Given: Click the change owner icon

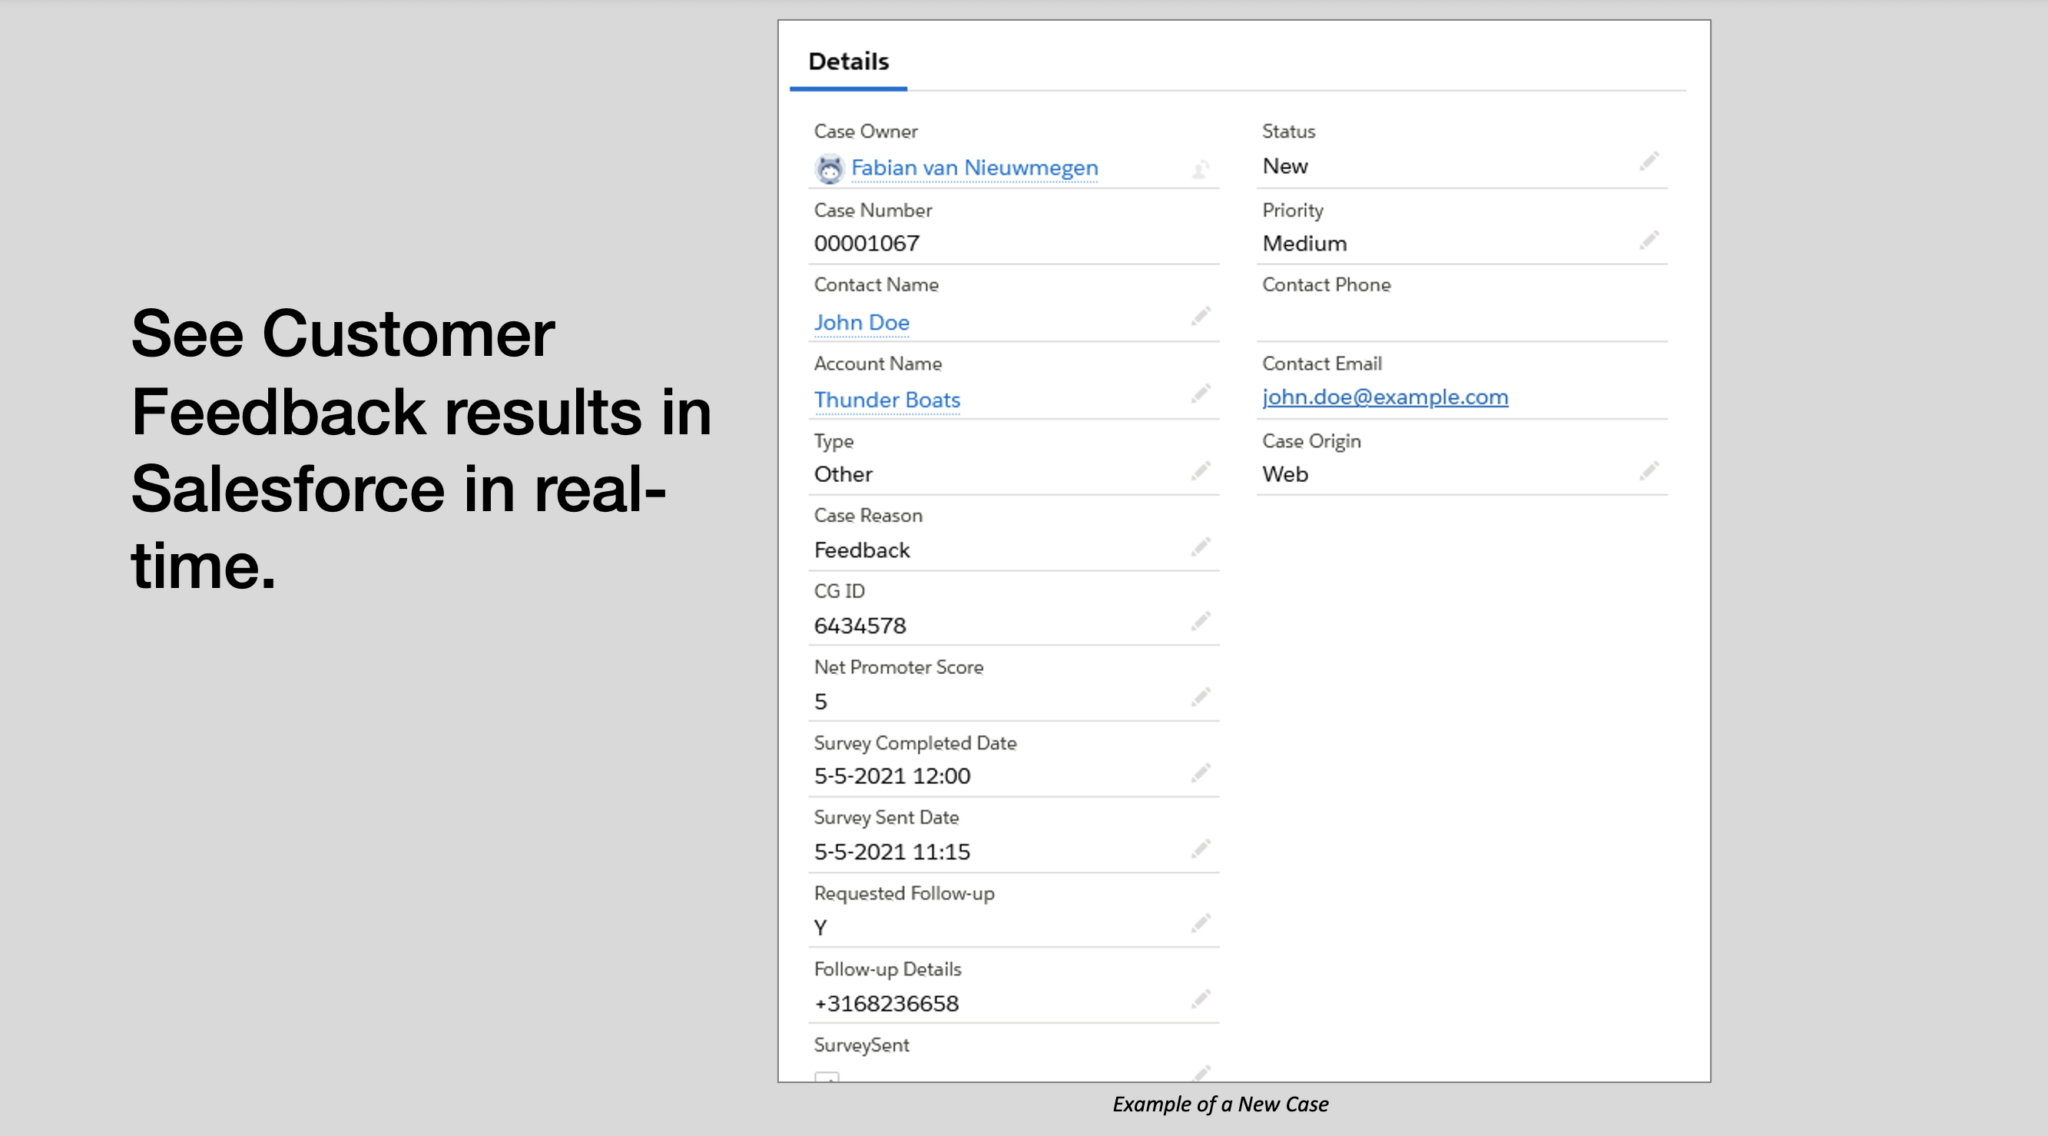Looking at the screenshot, I should coord(1201,170).
